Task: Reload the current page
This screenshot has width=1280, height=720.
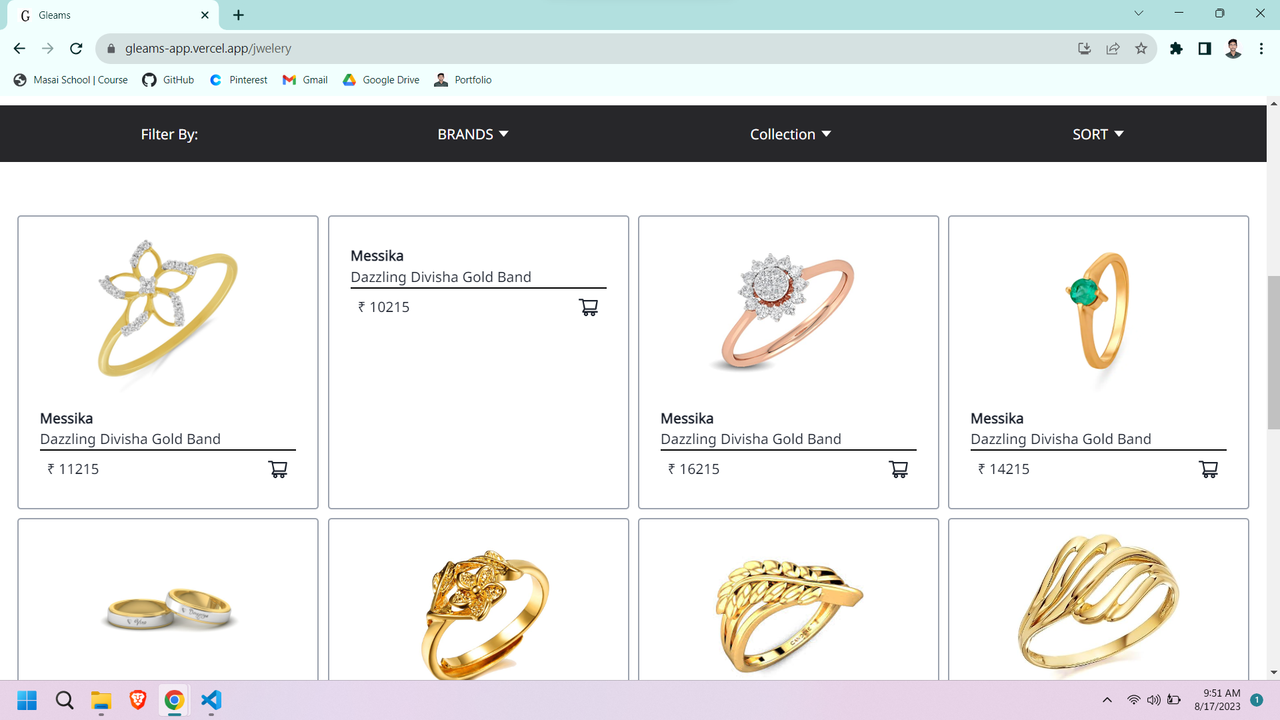Action: (76, 48)
